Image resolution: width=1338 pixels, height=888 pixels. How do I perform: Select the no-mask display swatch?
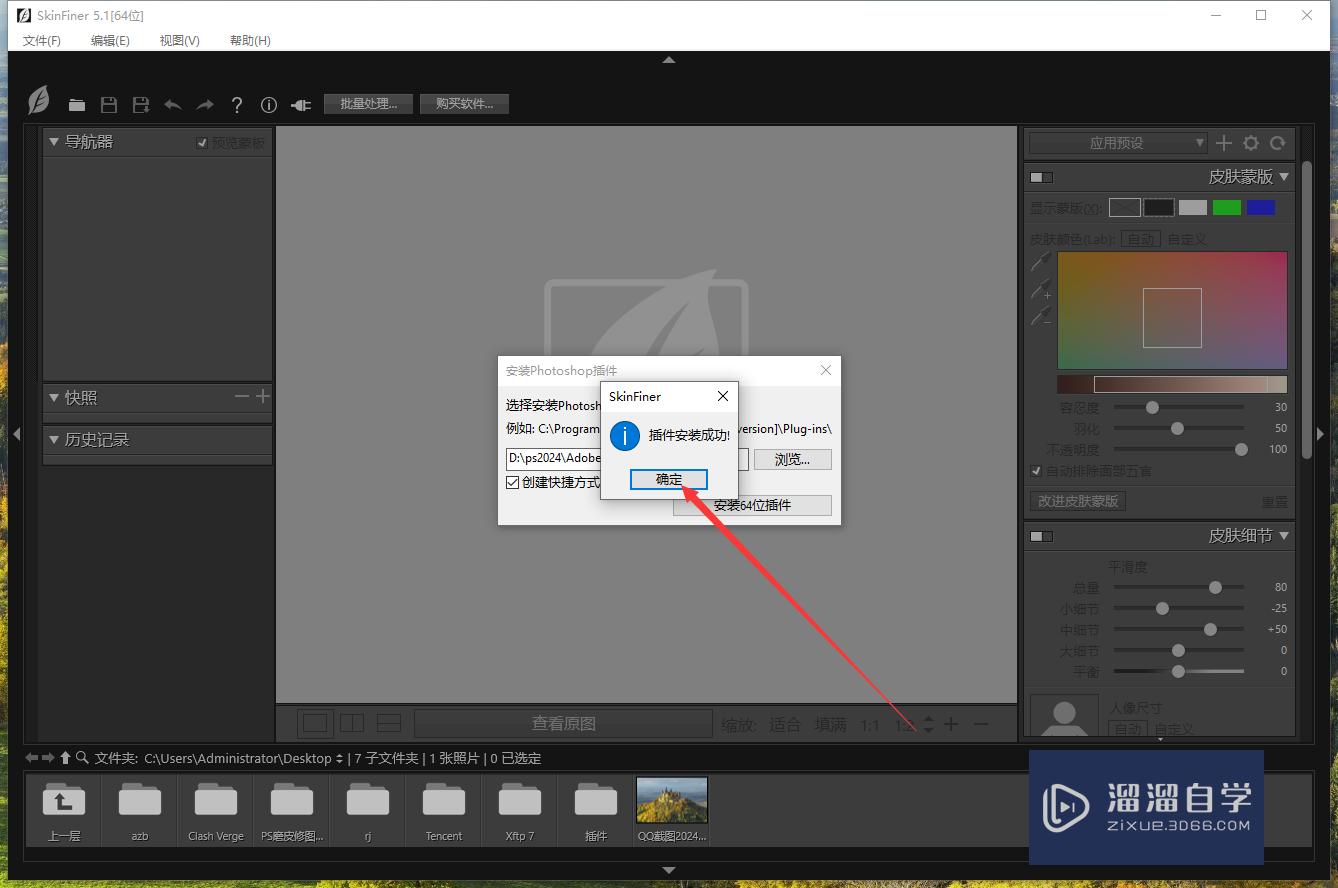pos(1125,207)
